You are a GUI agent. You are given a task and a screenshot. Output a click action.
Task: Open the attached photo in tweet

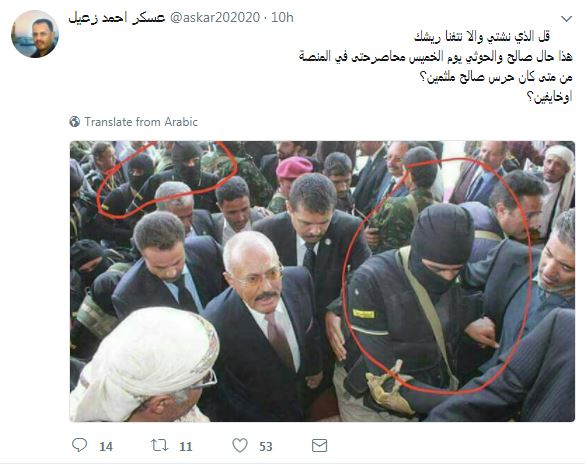[x=322, y=281]
